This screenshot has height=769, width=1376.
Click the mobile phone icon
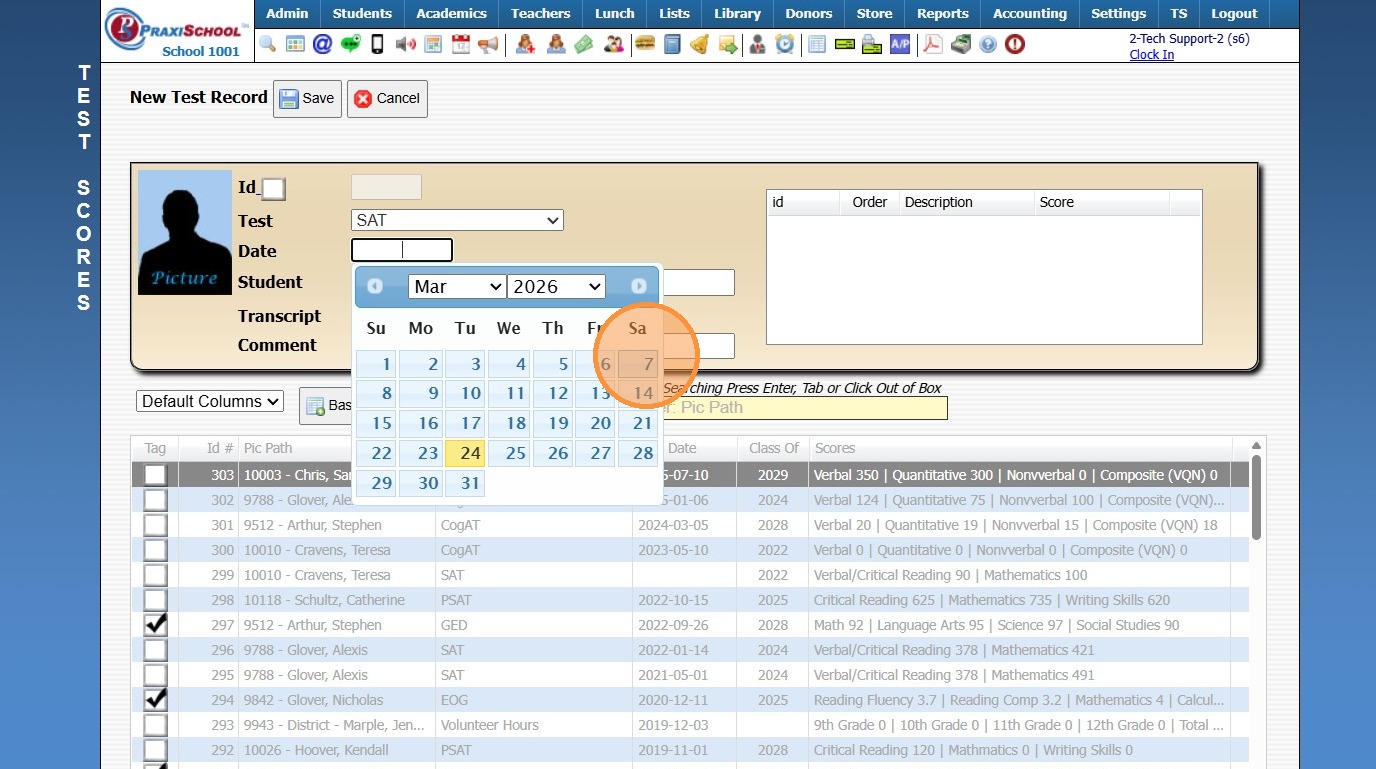(x=378, y=44)
